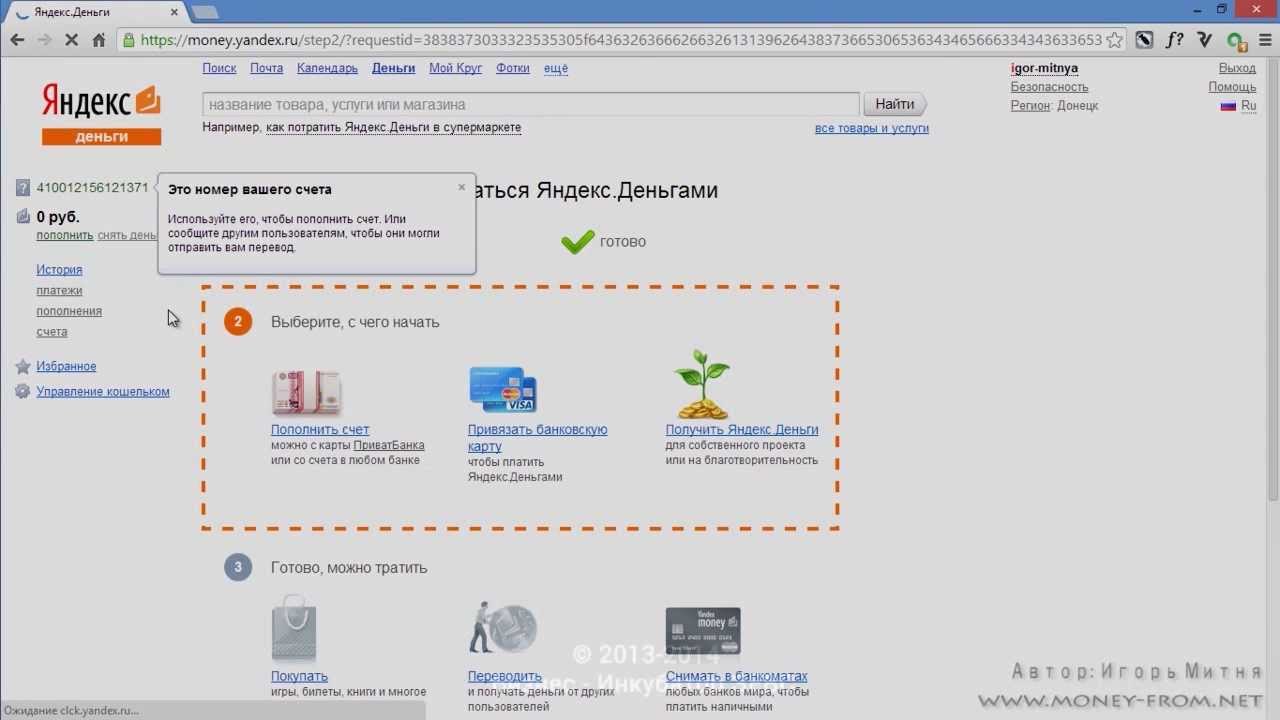
Task: Stop loading the page with the X button
Action: coord(72,40)
